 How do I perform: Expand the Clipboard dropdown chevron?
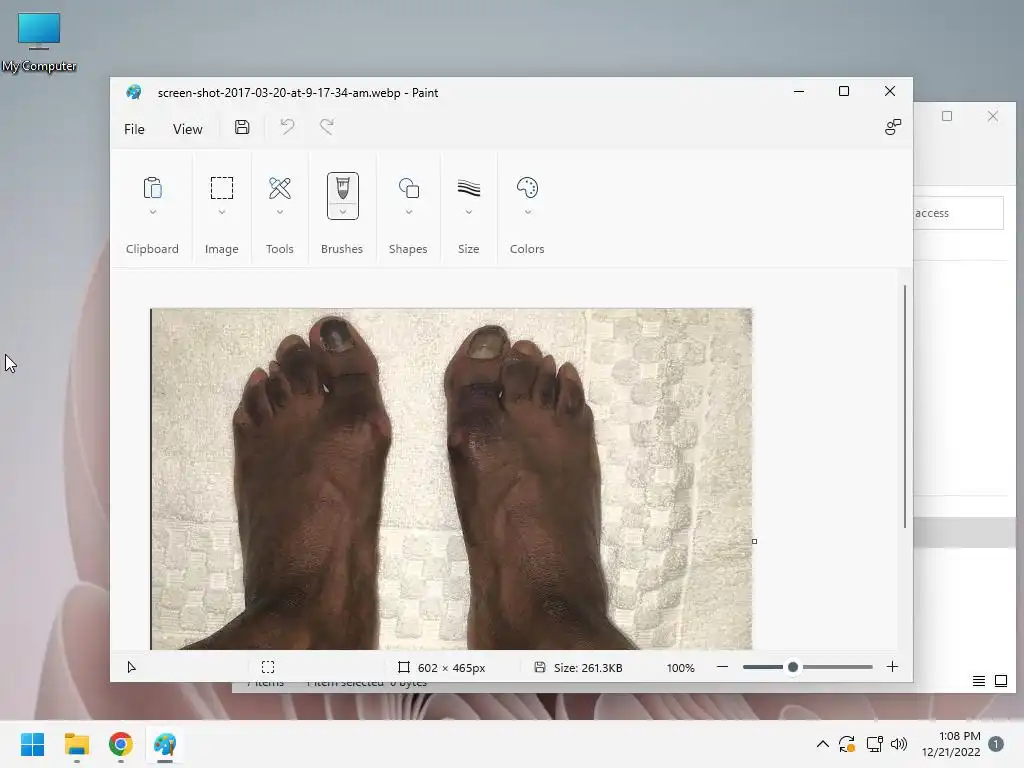152,212
